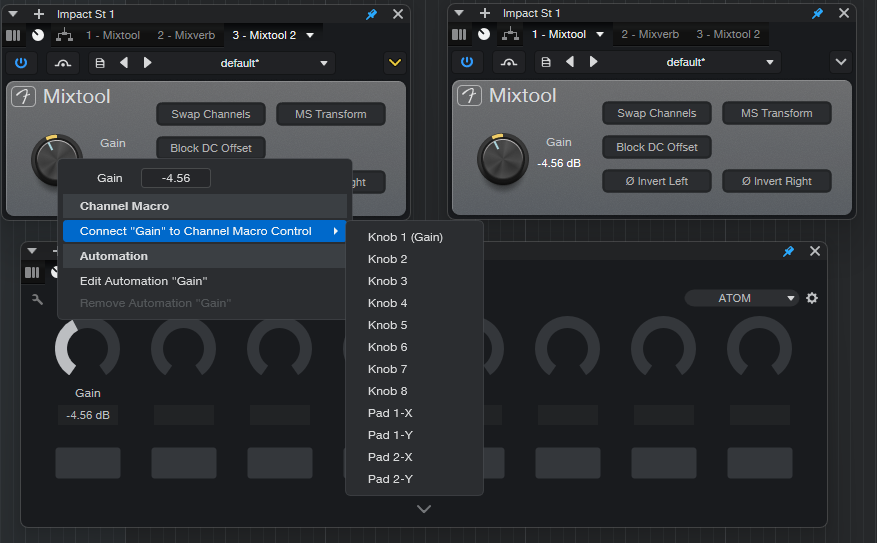The width and height of the screenshot is (877, 543).
Task: Click the Fender logo in right Mixtool
Action: 469,95
